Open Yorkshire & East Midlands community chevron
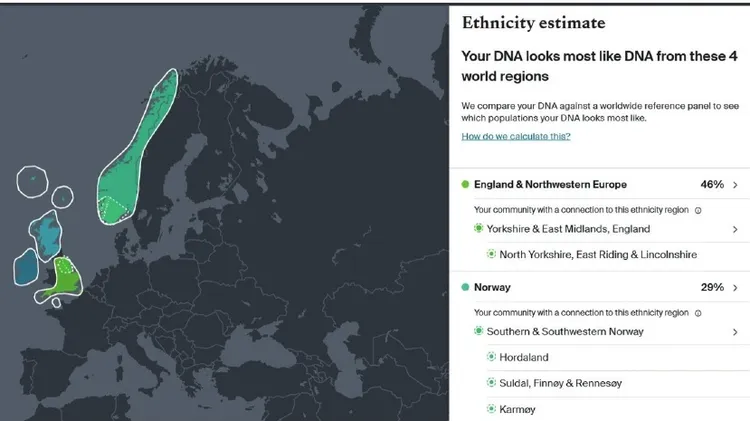The width and height of the screenshot is (750, 421). (735, 229)
